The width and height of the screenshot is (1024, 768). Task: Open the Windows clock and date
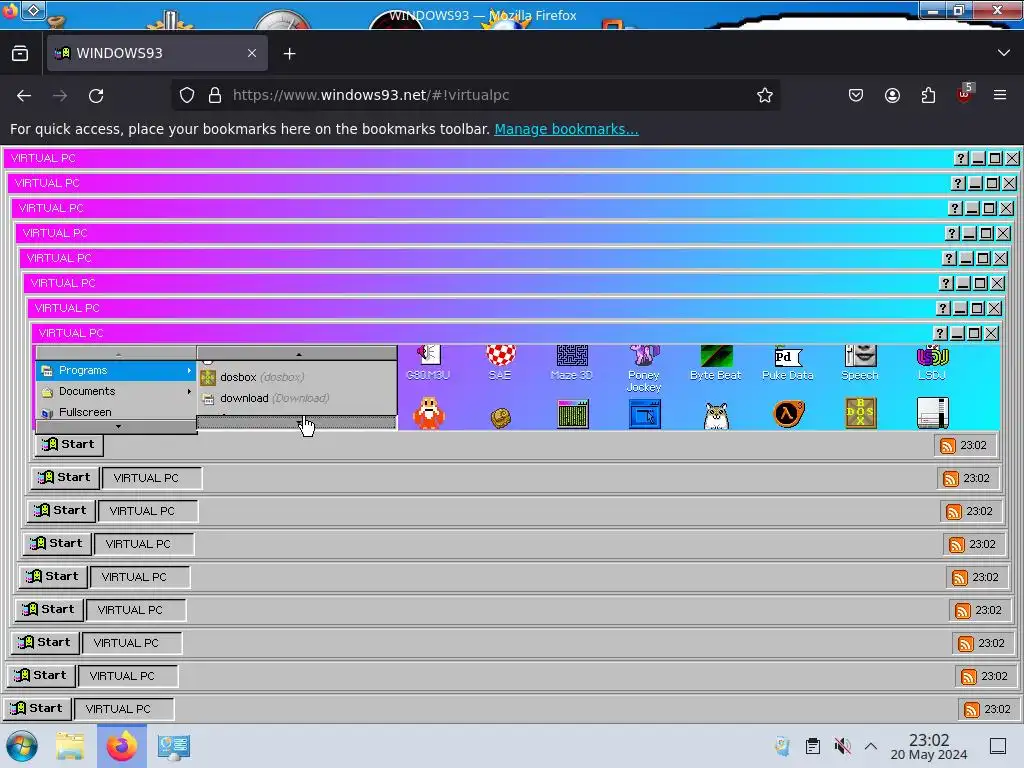click(x=929, y=746)
